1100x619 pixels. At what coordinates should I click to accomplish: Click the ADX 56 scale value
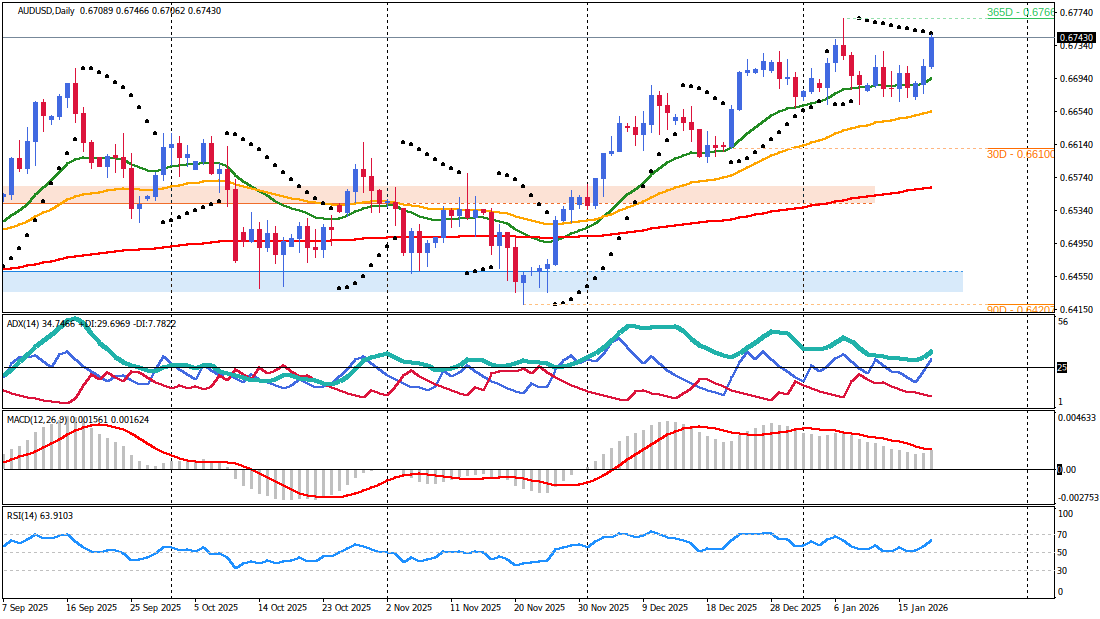click(1062, 322)
